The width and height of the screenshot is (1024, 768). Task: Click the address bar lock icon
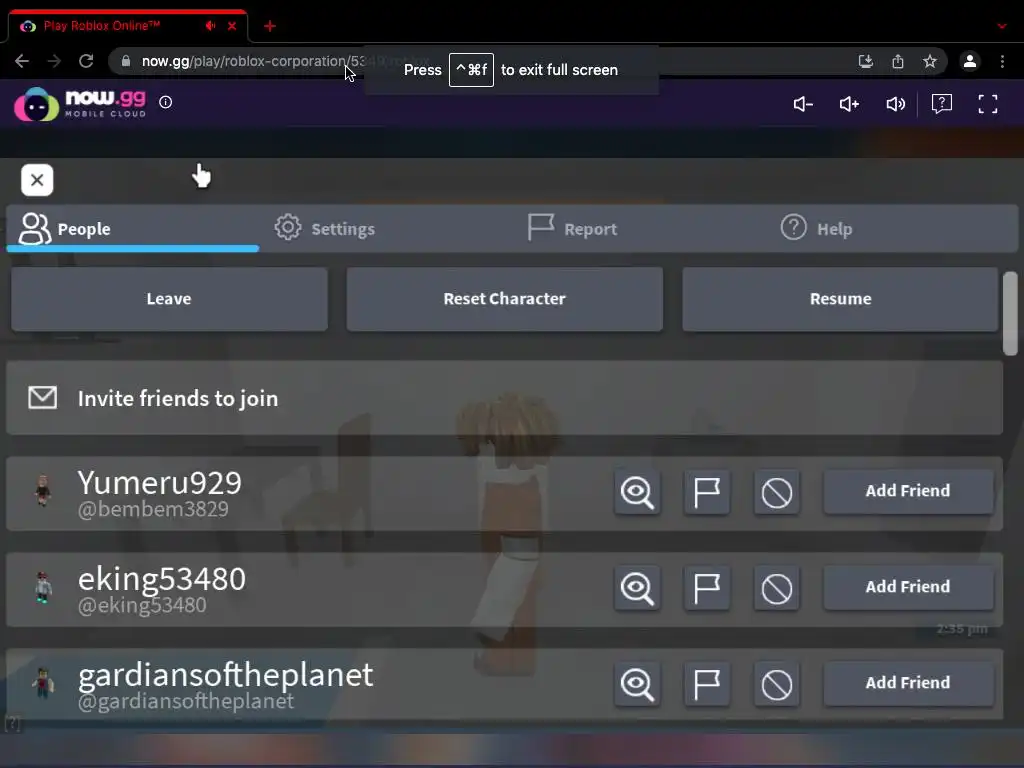pos(126,61)
